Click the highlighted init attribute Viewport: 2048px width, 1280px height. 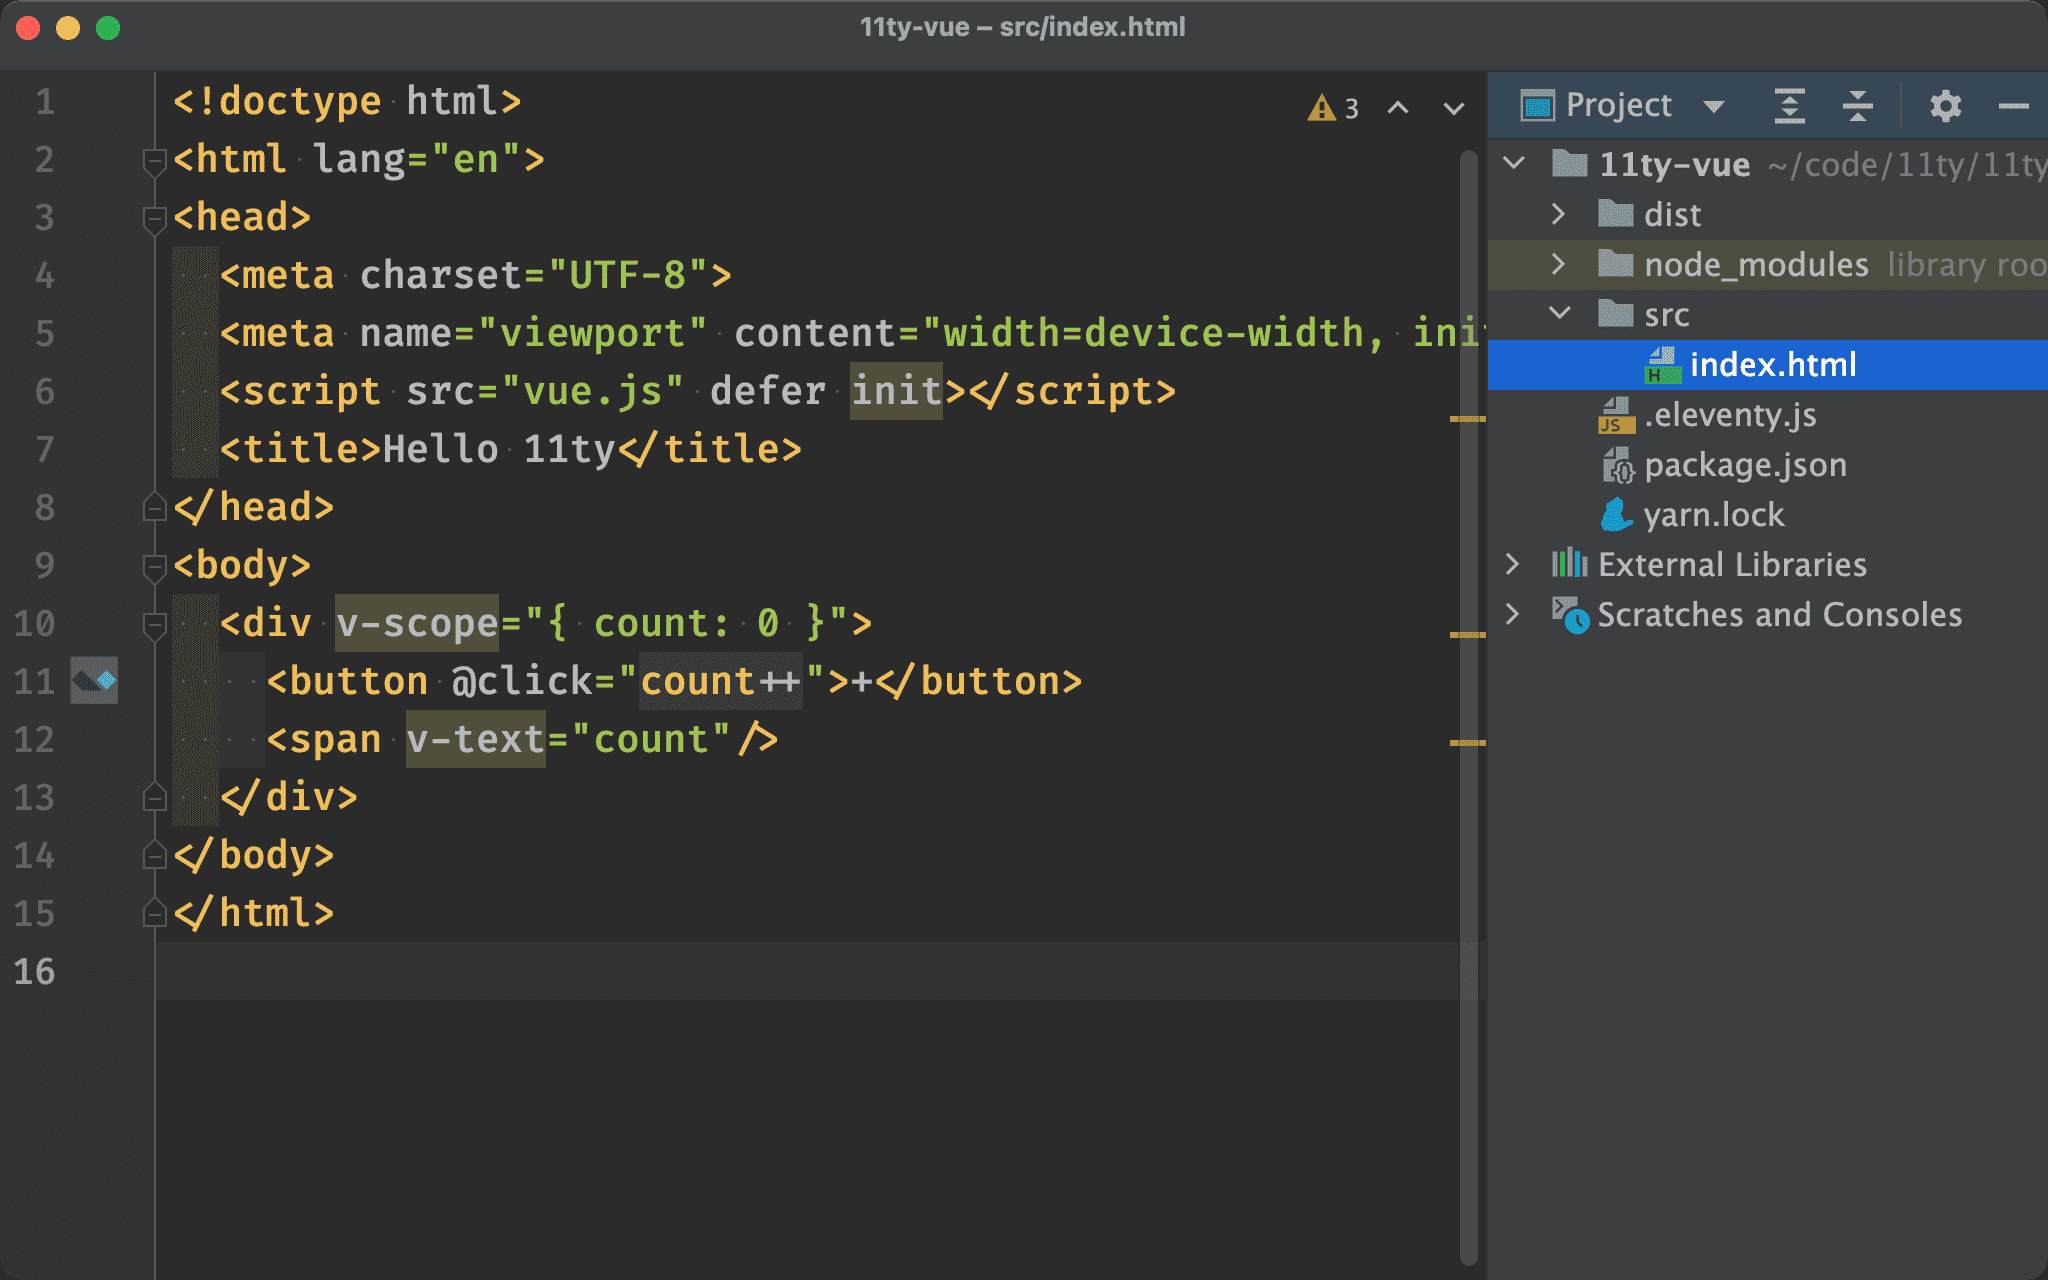[x=896, y=390]
